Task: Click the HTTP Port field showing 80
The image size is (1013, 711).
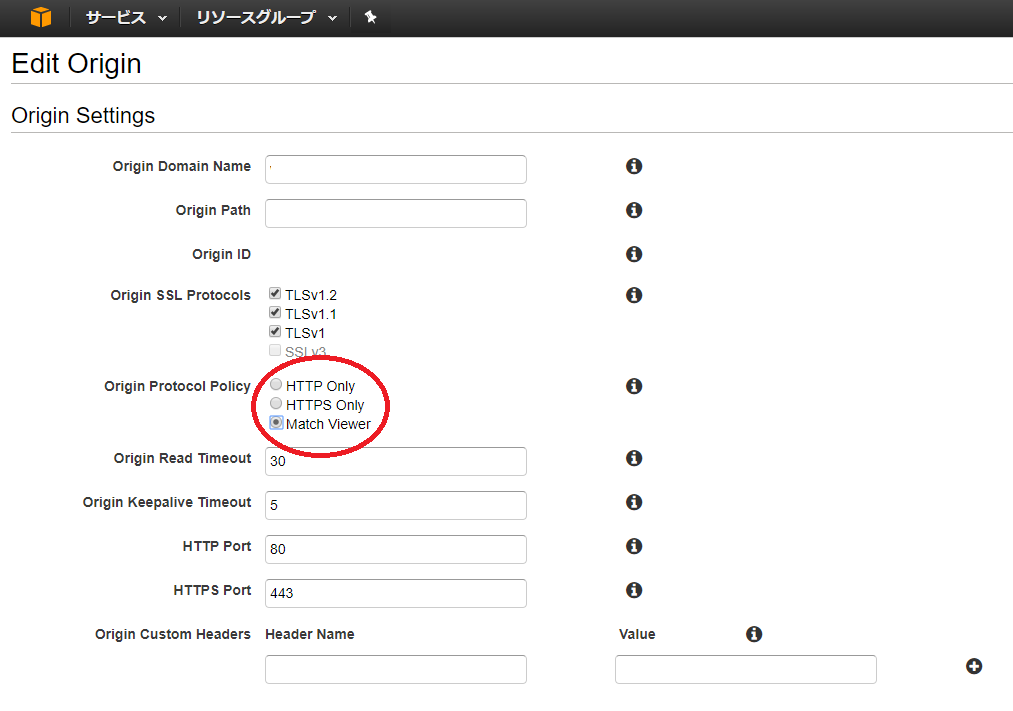Action: [395, 549]
